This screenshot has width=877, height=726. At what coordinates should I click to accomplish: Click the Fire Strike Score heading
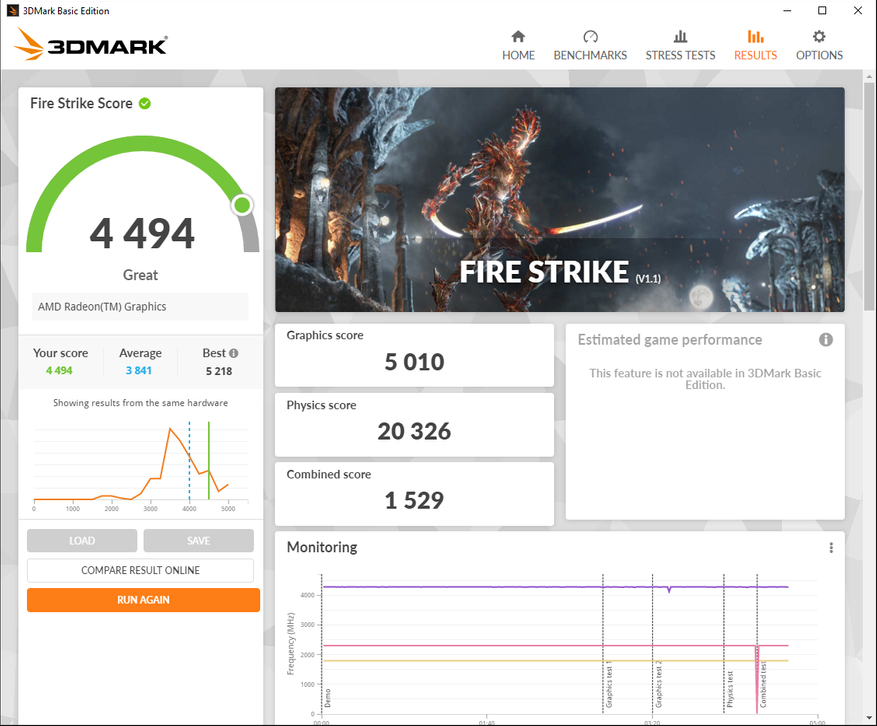[x=81, y=103]
